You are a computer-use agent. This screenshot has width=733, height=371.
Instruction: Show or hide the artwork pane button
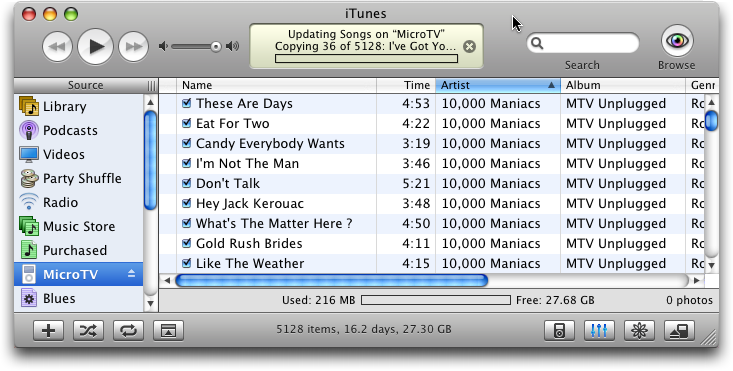[x=168, y=331]
